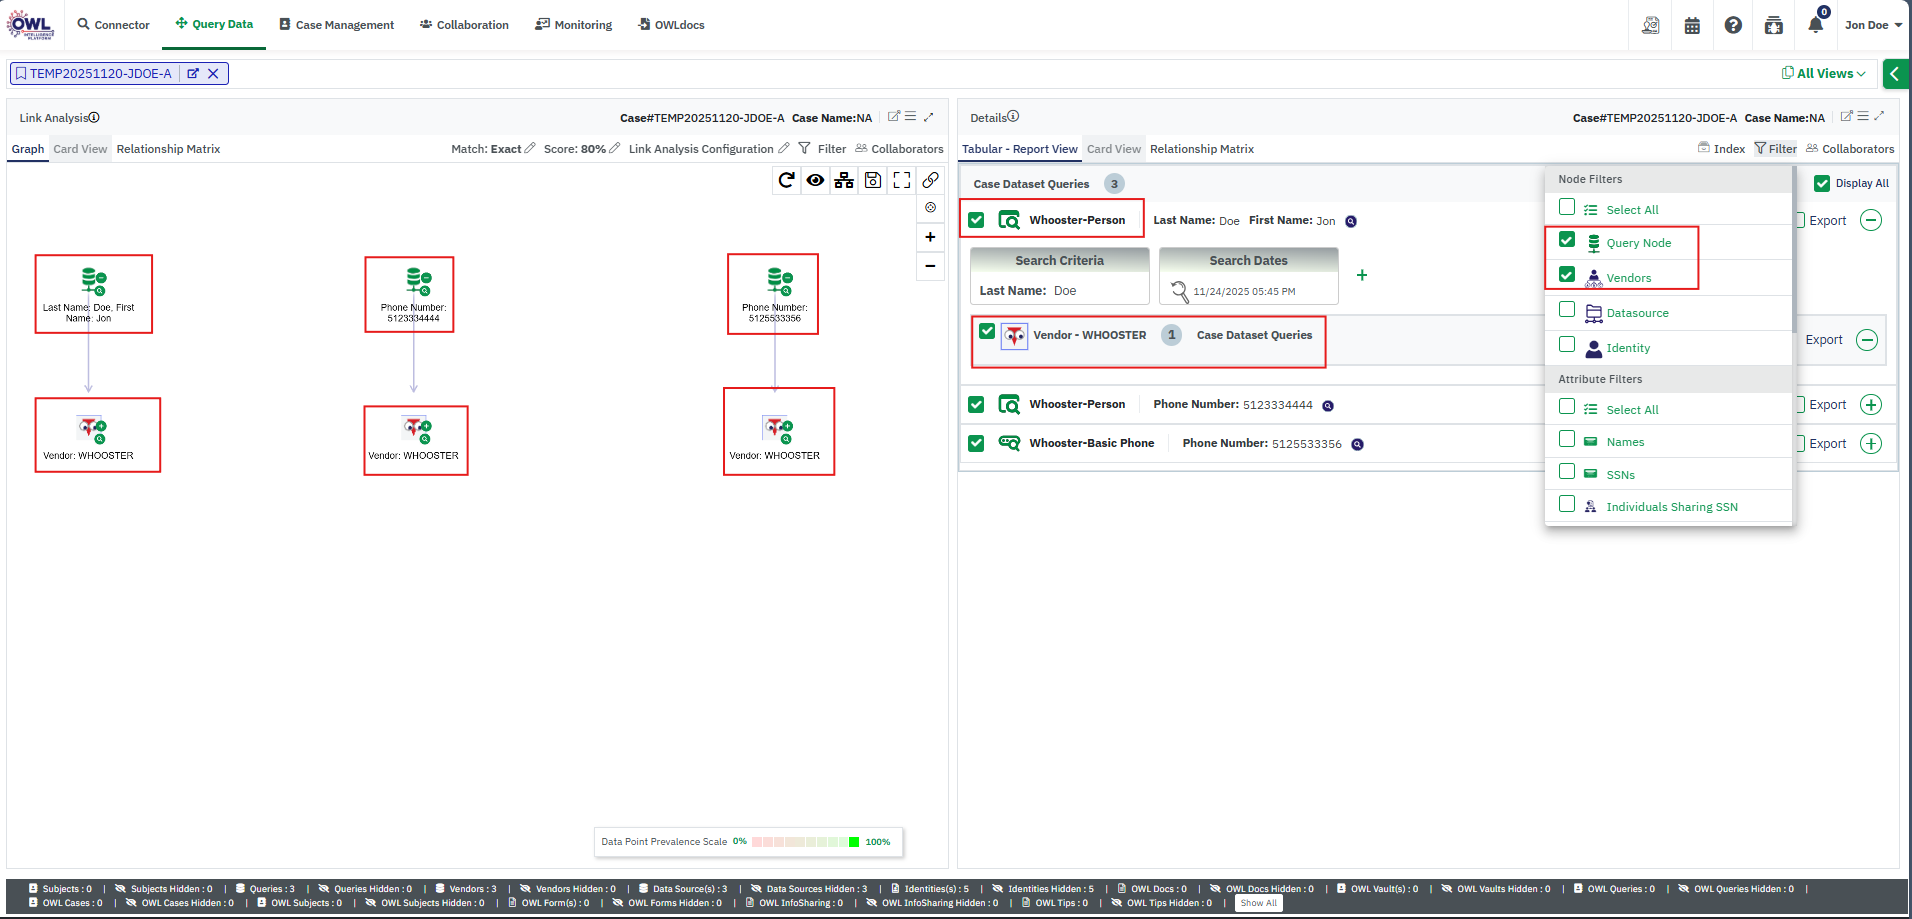Image resolution: width=1912 pixels, height=919 pixels.
Task: Open Relationship Matrix tab in Link Analysis
Action: [168, 149]
